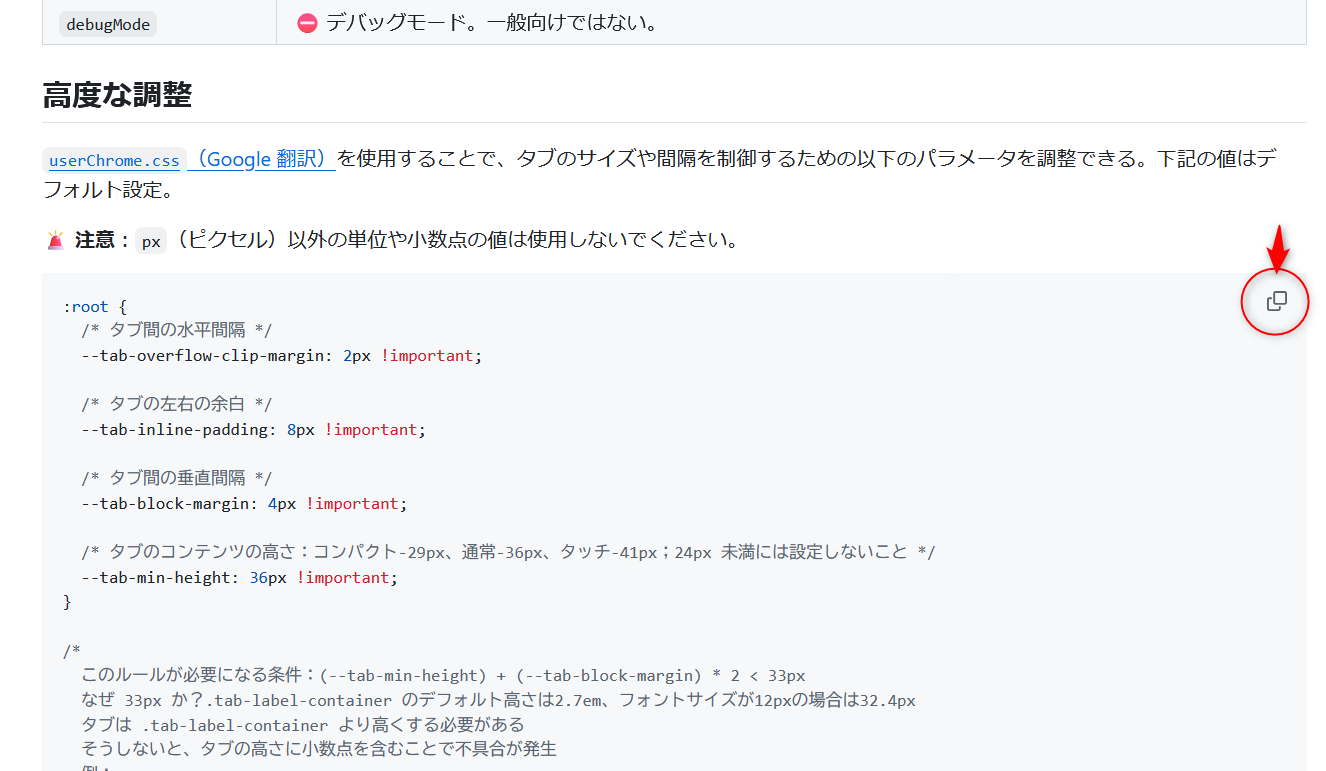Copy the CSS code block to clipboard
The height and width of the screenshot is (771, 1326).
(x=1276, y=301)
